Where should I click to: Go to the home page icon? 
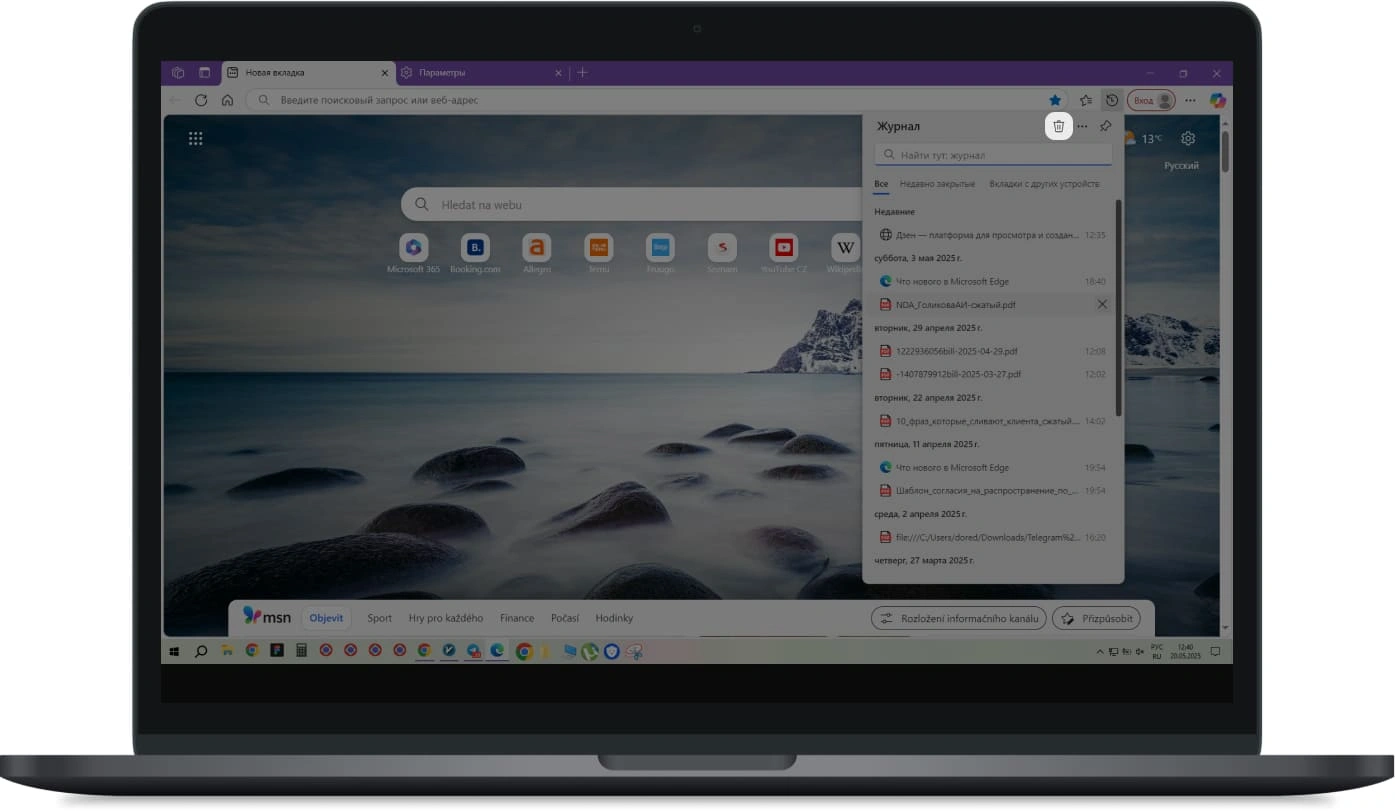coord(227,100)
